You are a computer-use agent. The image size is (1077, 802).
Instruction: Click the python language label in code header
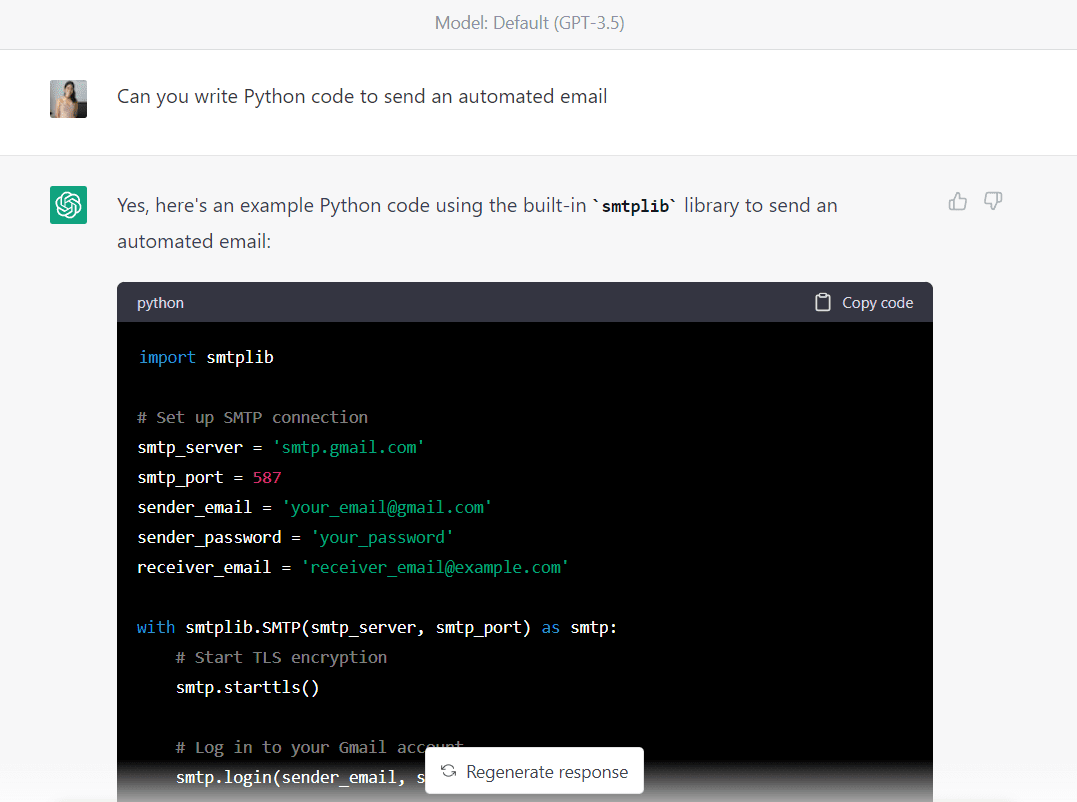tap(160, 303)
